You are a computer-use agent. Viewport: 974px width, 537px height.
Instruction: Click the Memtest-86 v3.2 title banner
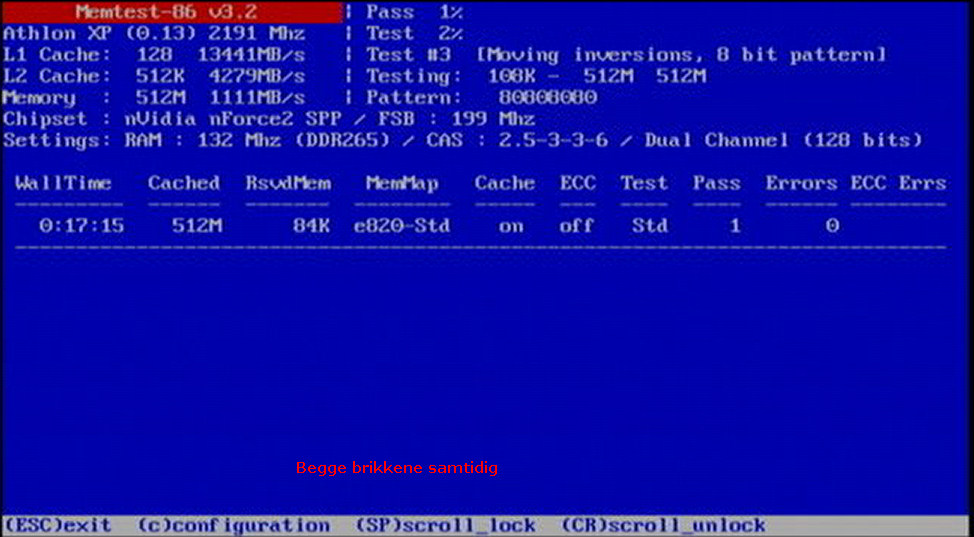pyautogui.click(x=172, y=12)
